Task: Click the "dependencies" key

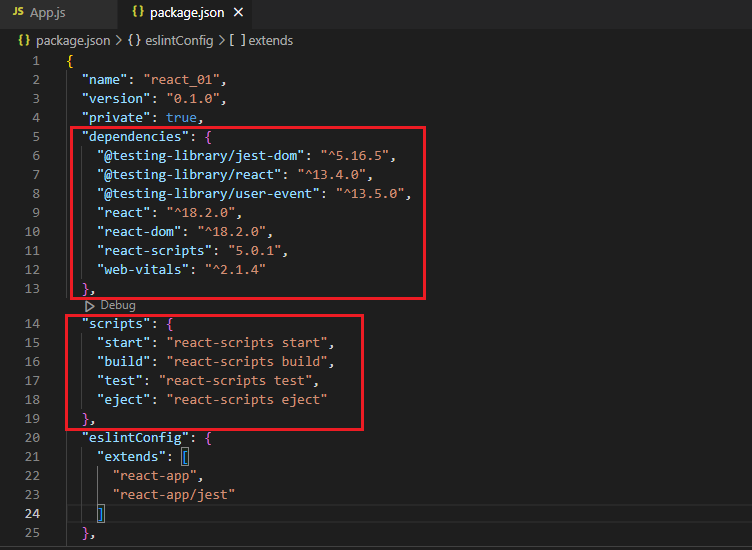Action: tap(135, 137)
